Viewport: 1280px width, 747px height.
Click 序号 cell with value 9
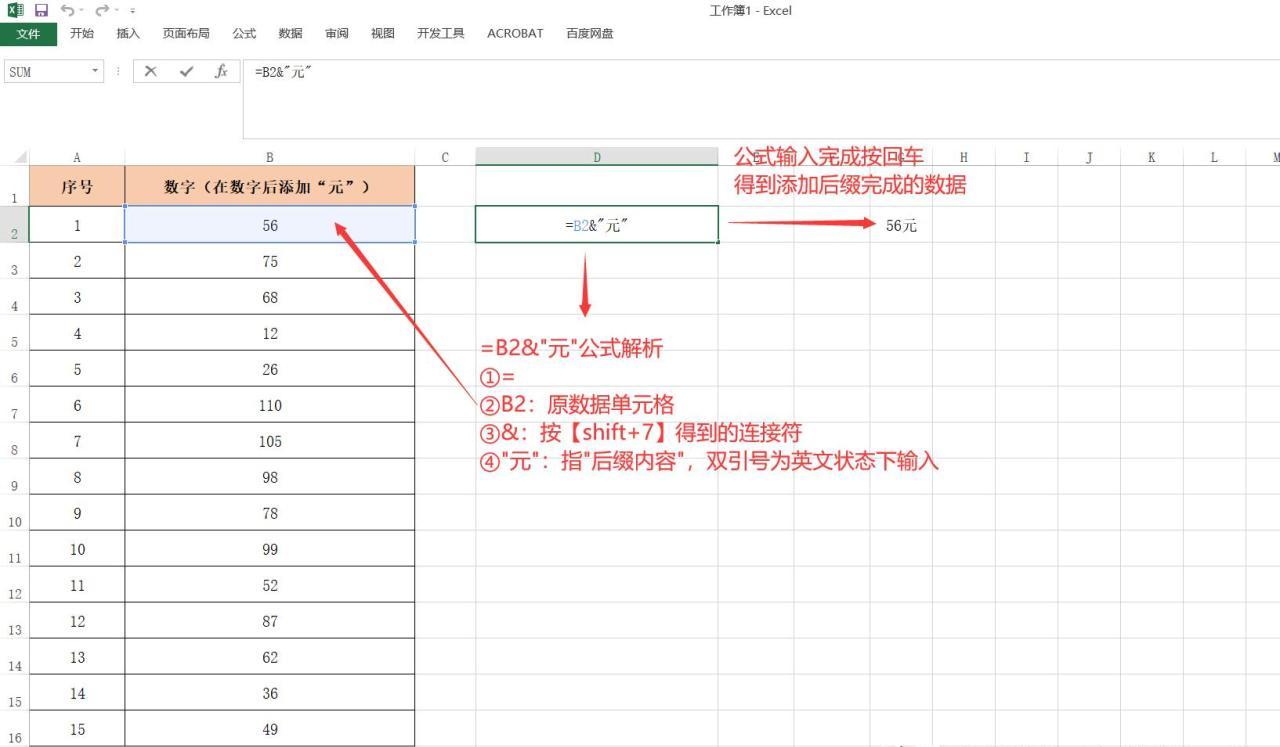click(77, 513)
